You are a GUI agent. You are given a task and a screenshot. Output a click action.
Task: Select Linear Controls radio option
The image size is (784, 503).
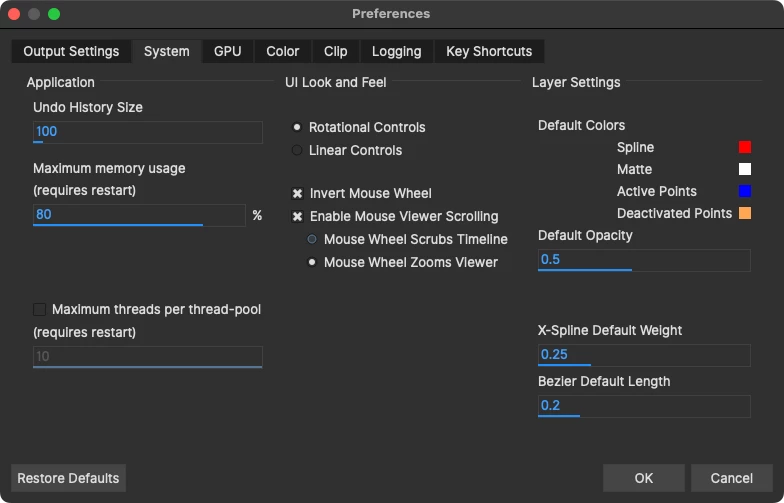tap(297, 150)
